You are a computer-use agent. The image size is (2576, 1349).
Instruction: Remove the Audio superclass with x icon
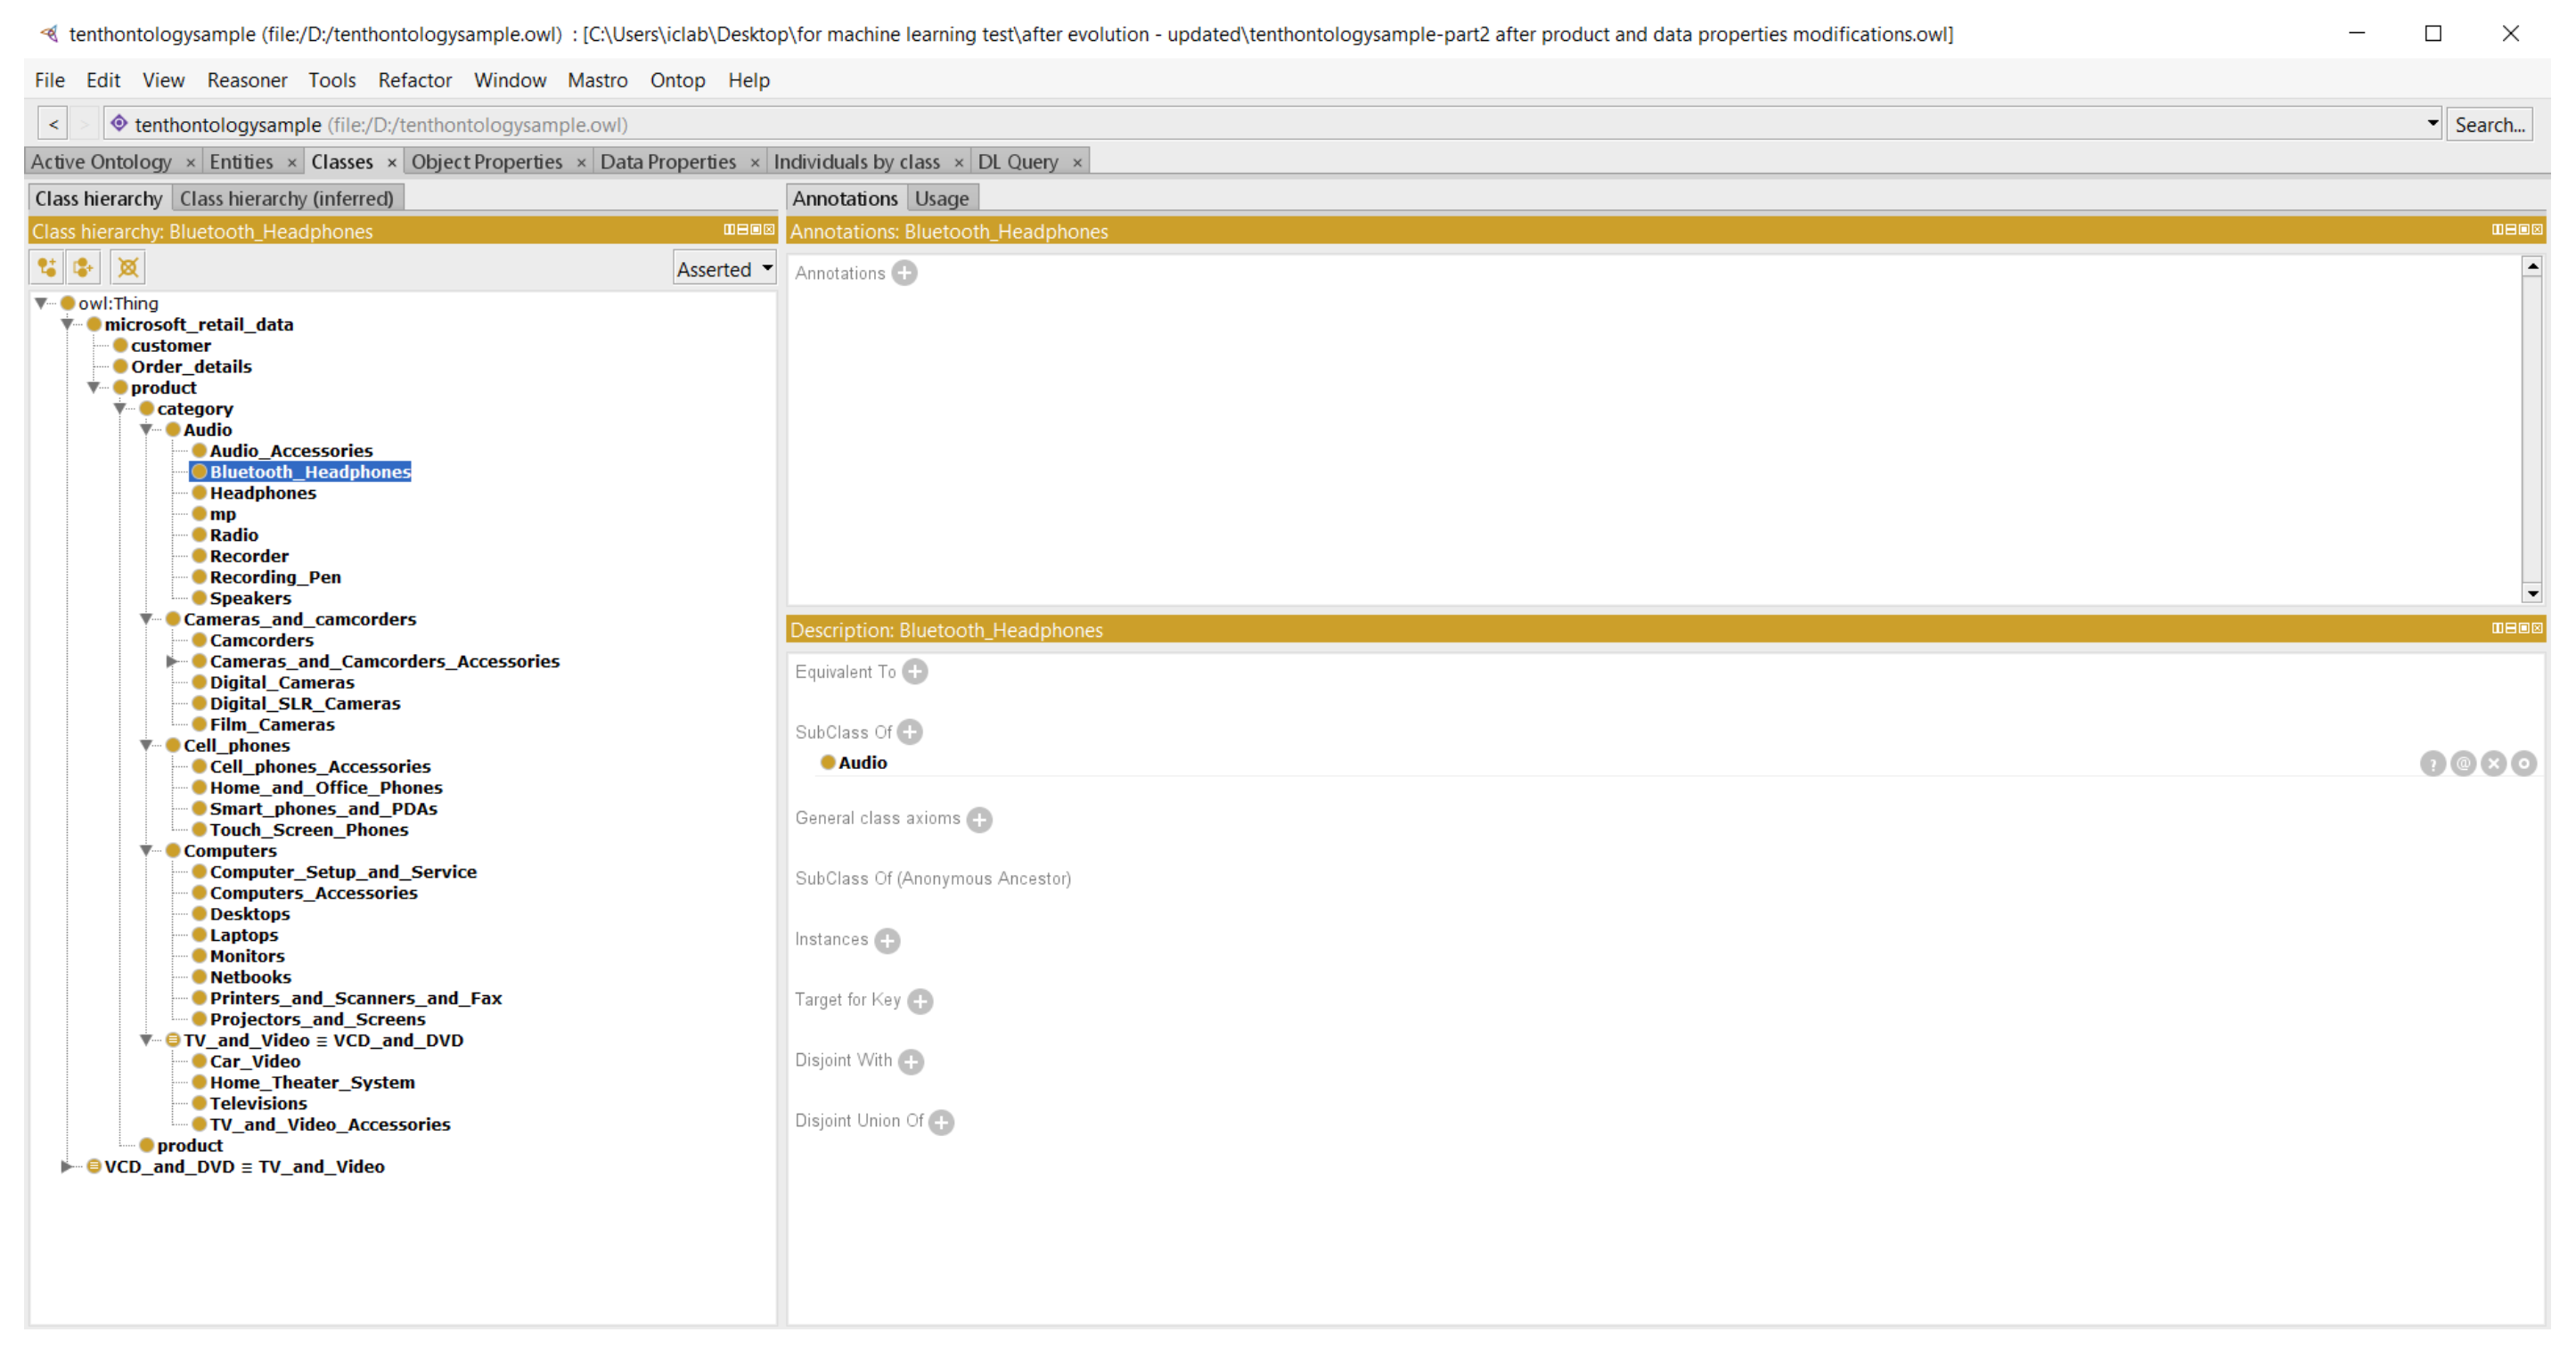click(2493, 764)
